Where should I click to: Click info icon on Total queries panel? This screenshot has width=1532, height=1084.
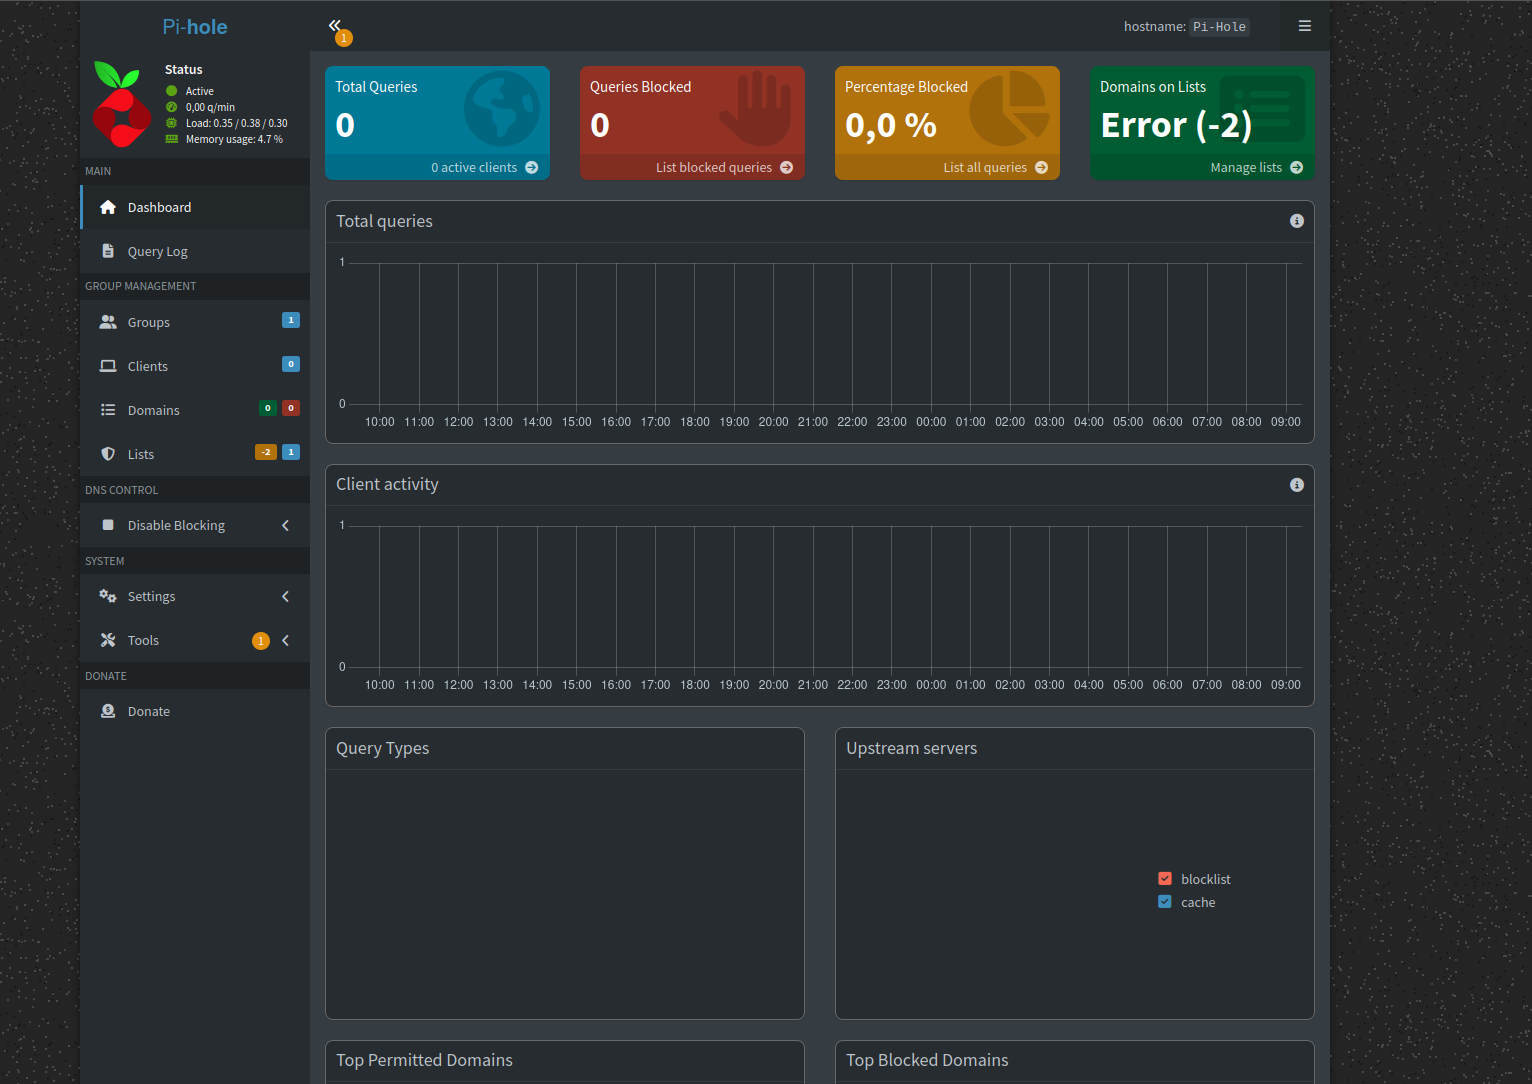click(1297, 221)
